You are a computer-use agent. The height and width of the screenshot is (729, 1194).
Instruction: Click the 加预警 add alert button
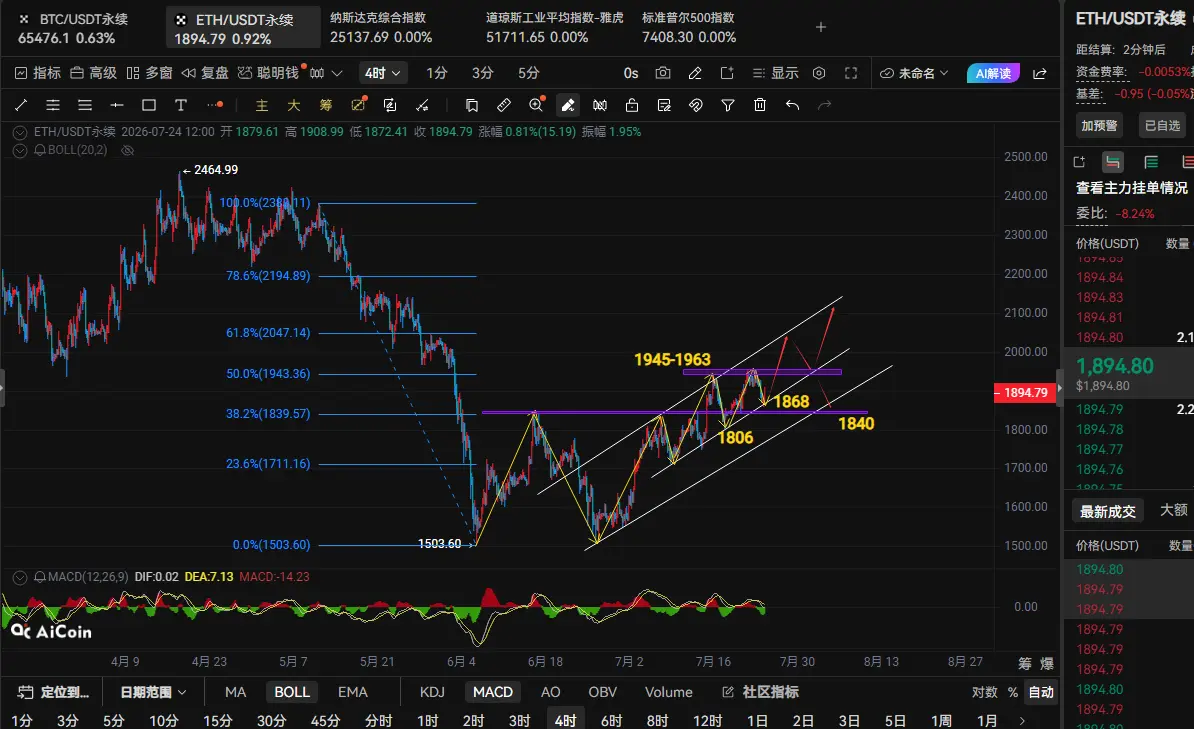pos(1099,126)
